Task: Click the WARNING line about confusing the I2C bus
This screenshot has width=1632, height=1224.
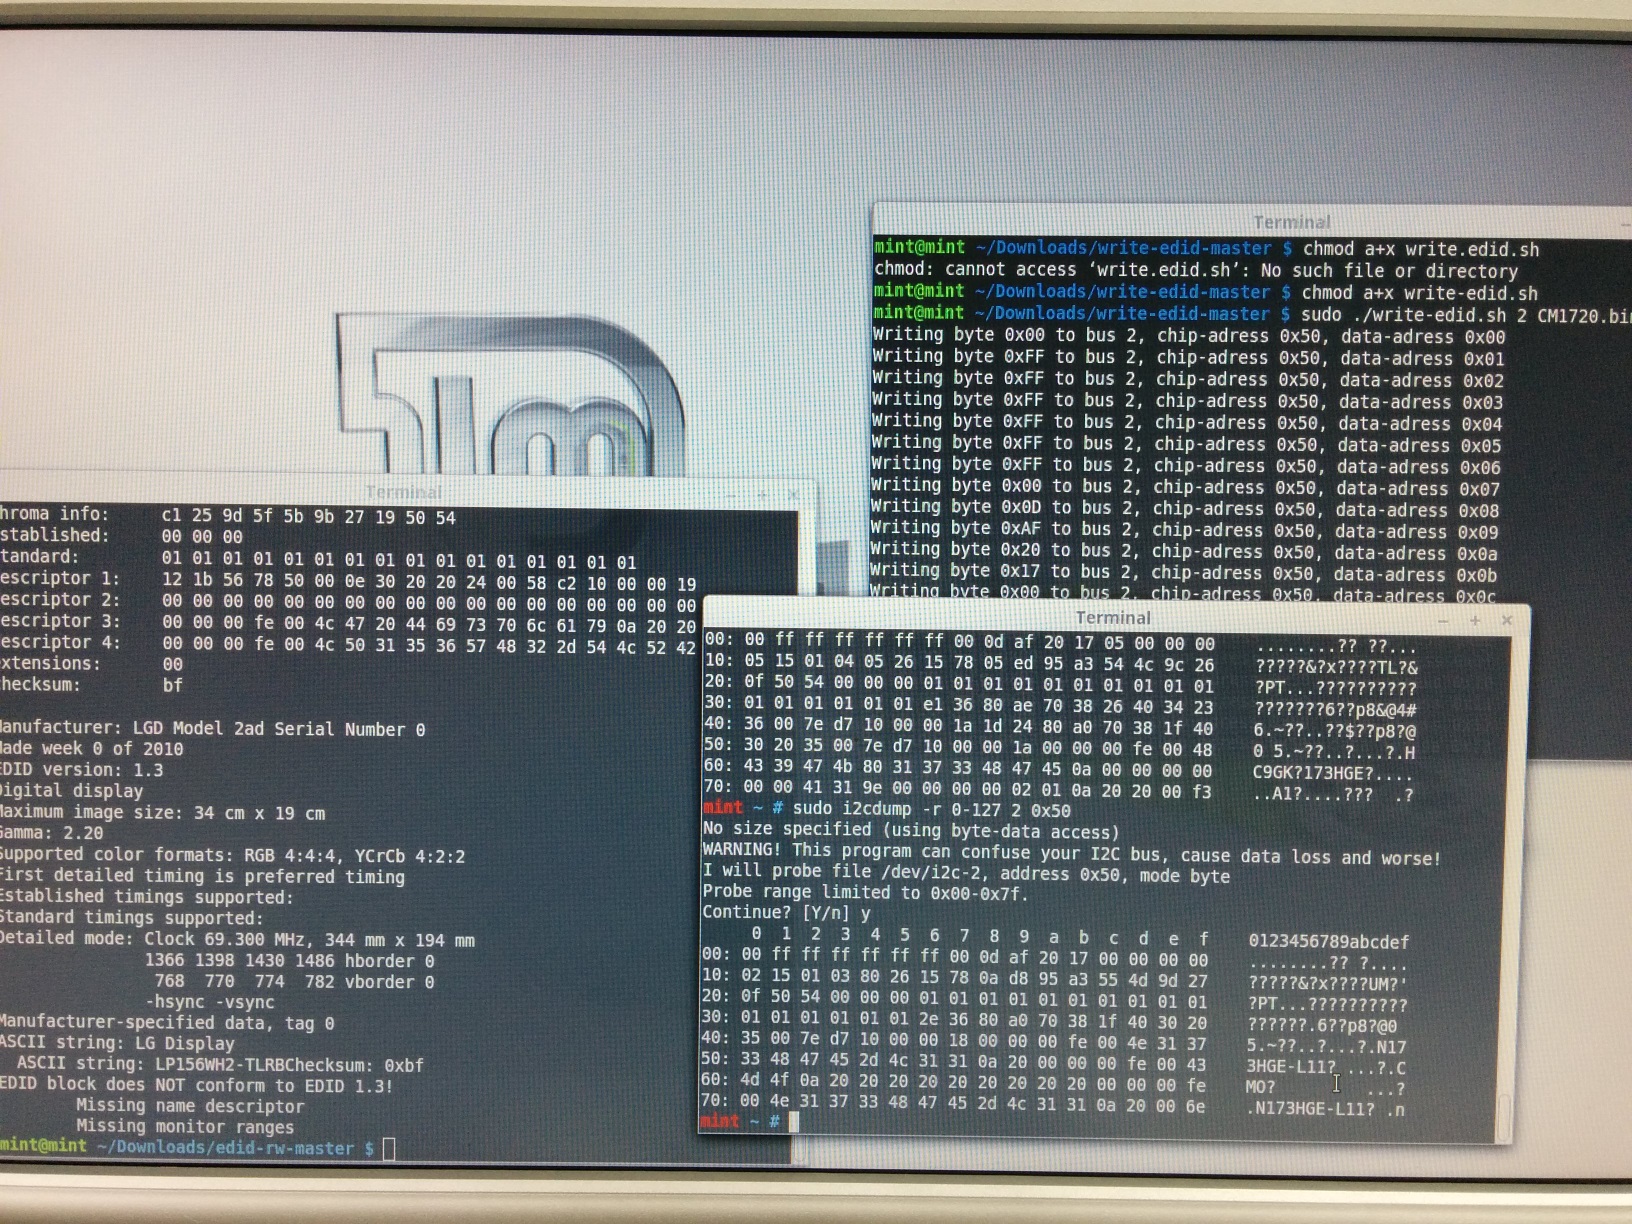Action: [1071, 856]
